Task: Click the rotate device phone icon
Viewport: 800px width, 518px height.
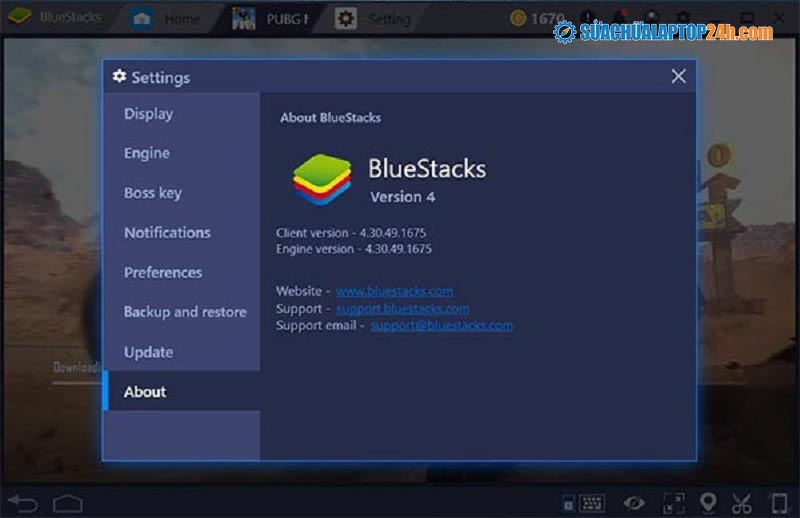Action: tap(777, 503)
